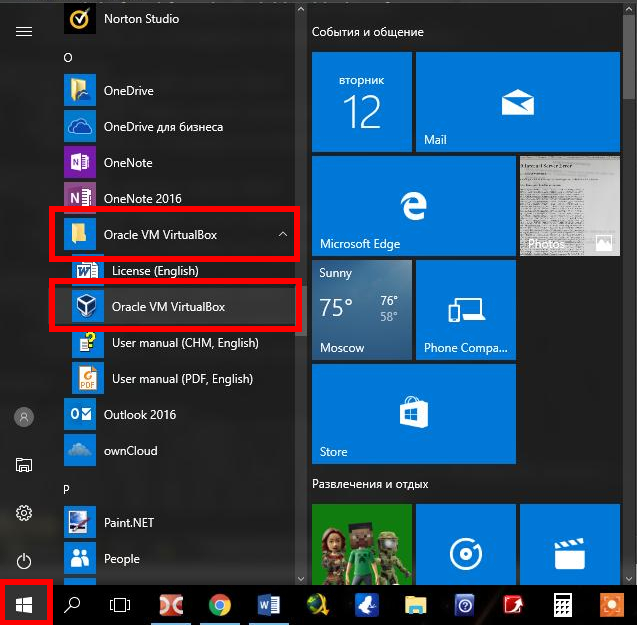Open the red arrow app on taskbar
The height and width of the screenshot is (625, 637).
point(514,605)
